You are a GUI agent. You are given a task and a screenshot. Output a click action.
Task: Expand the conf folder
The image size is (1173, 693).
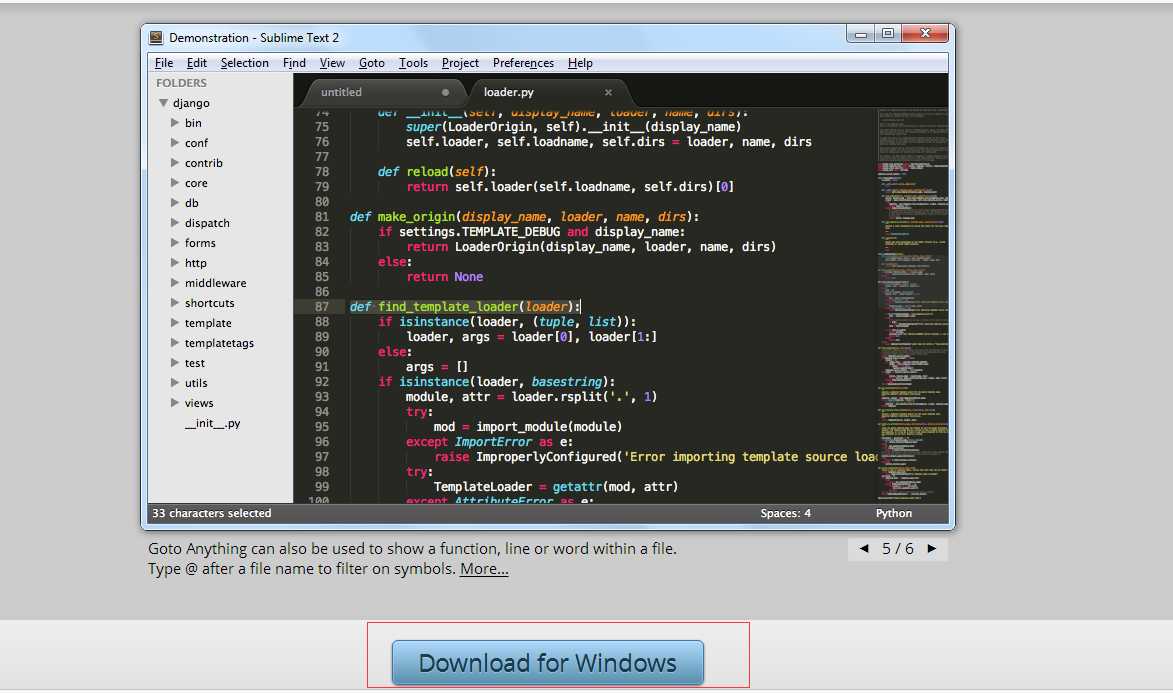174,142
